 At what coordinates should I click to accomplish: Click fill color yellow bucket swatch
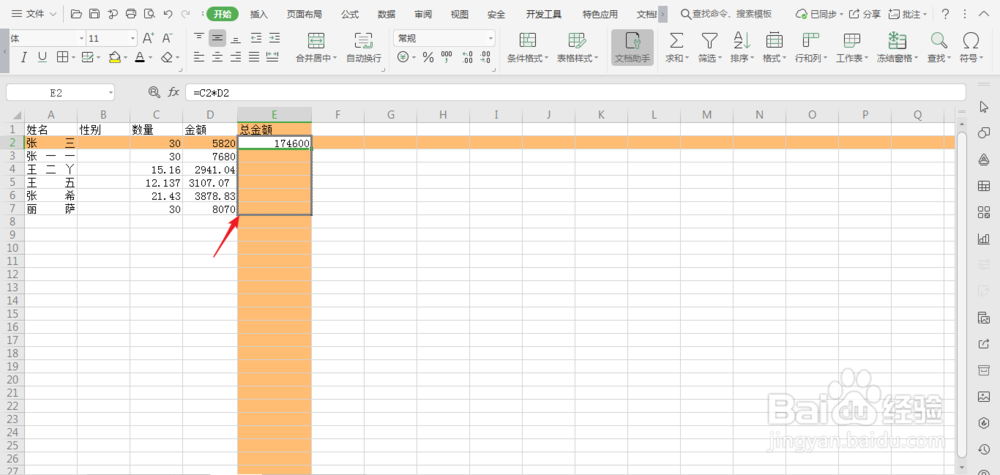click(115, 57)
